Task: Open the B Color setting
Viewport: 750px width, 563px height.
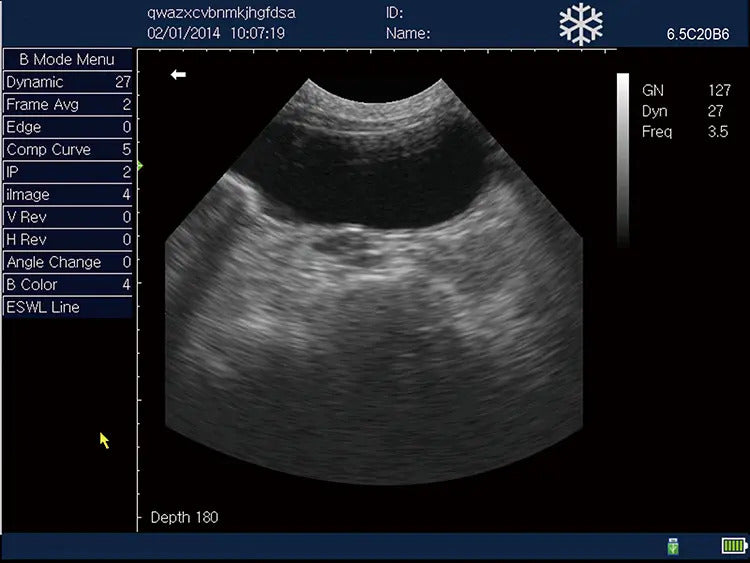Action: coord(68,285)
